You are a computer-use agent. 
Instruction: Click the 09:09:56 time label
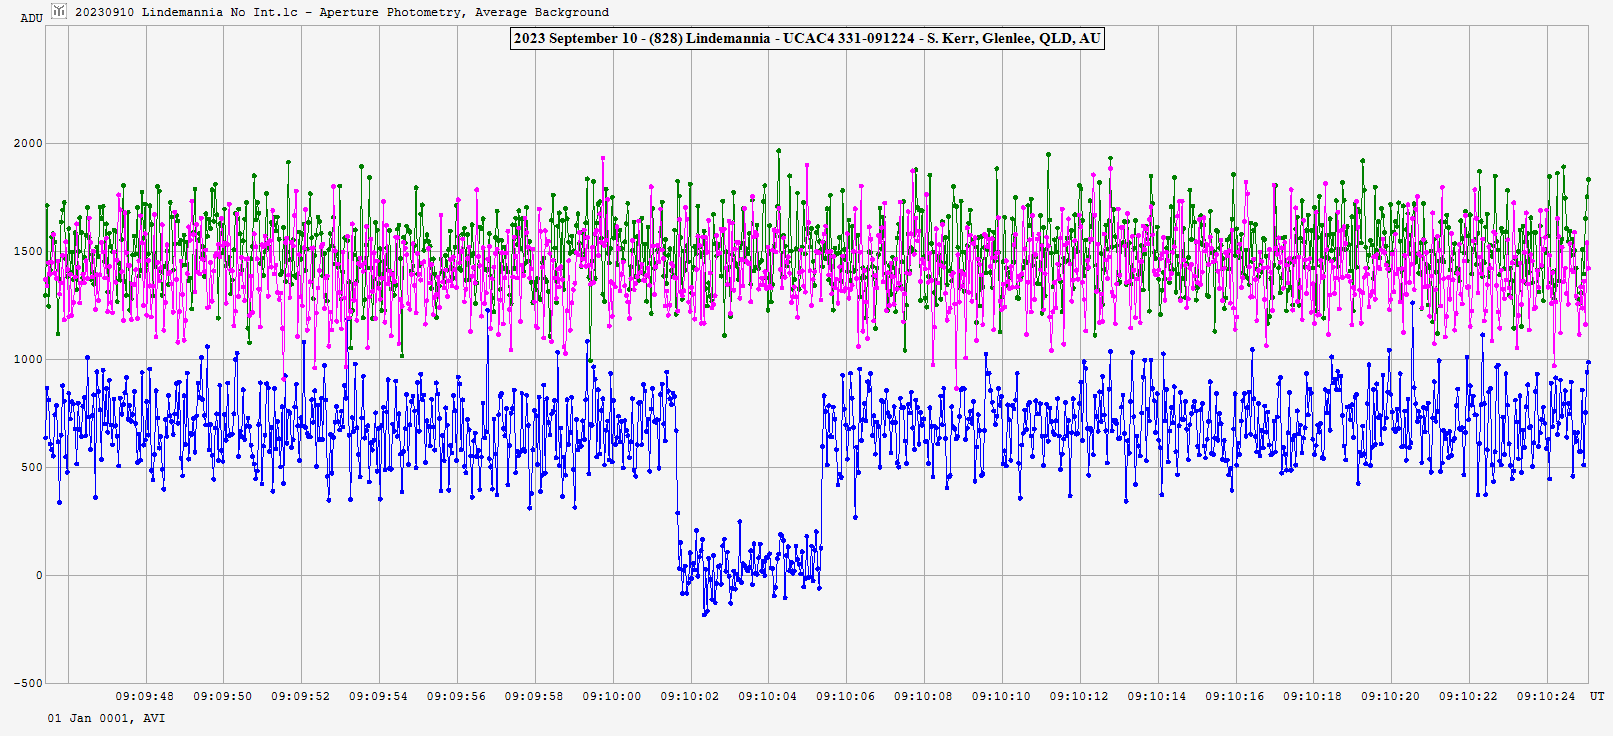[456, 696]
